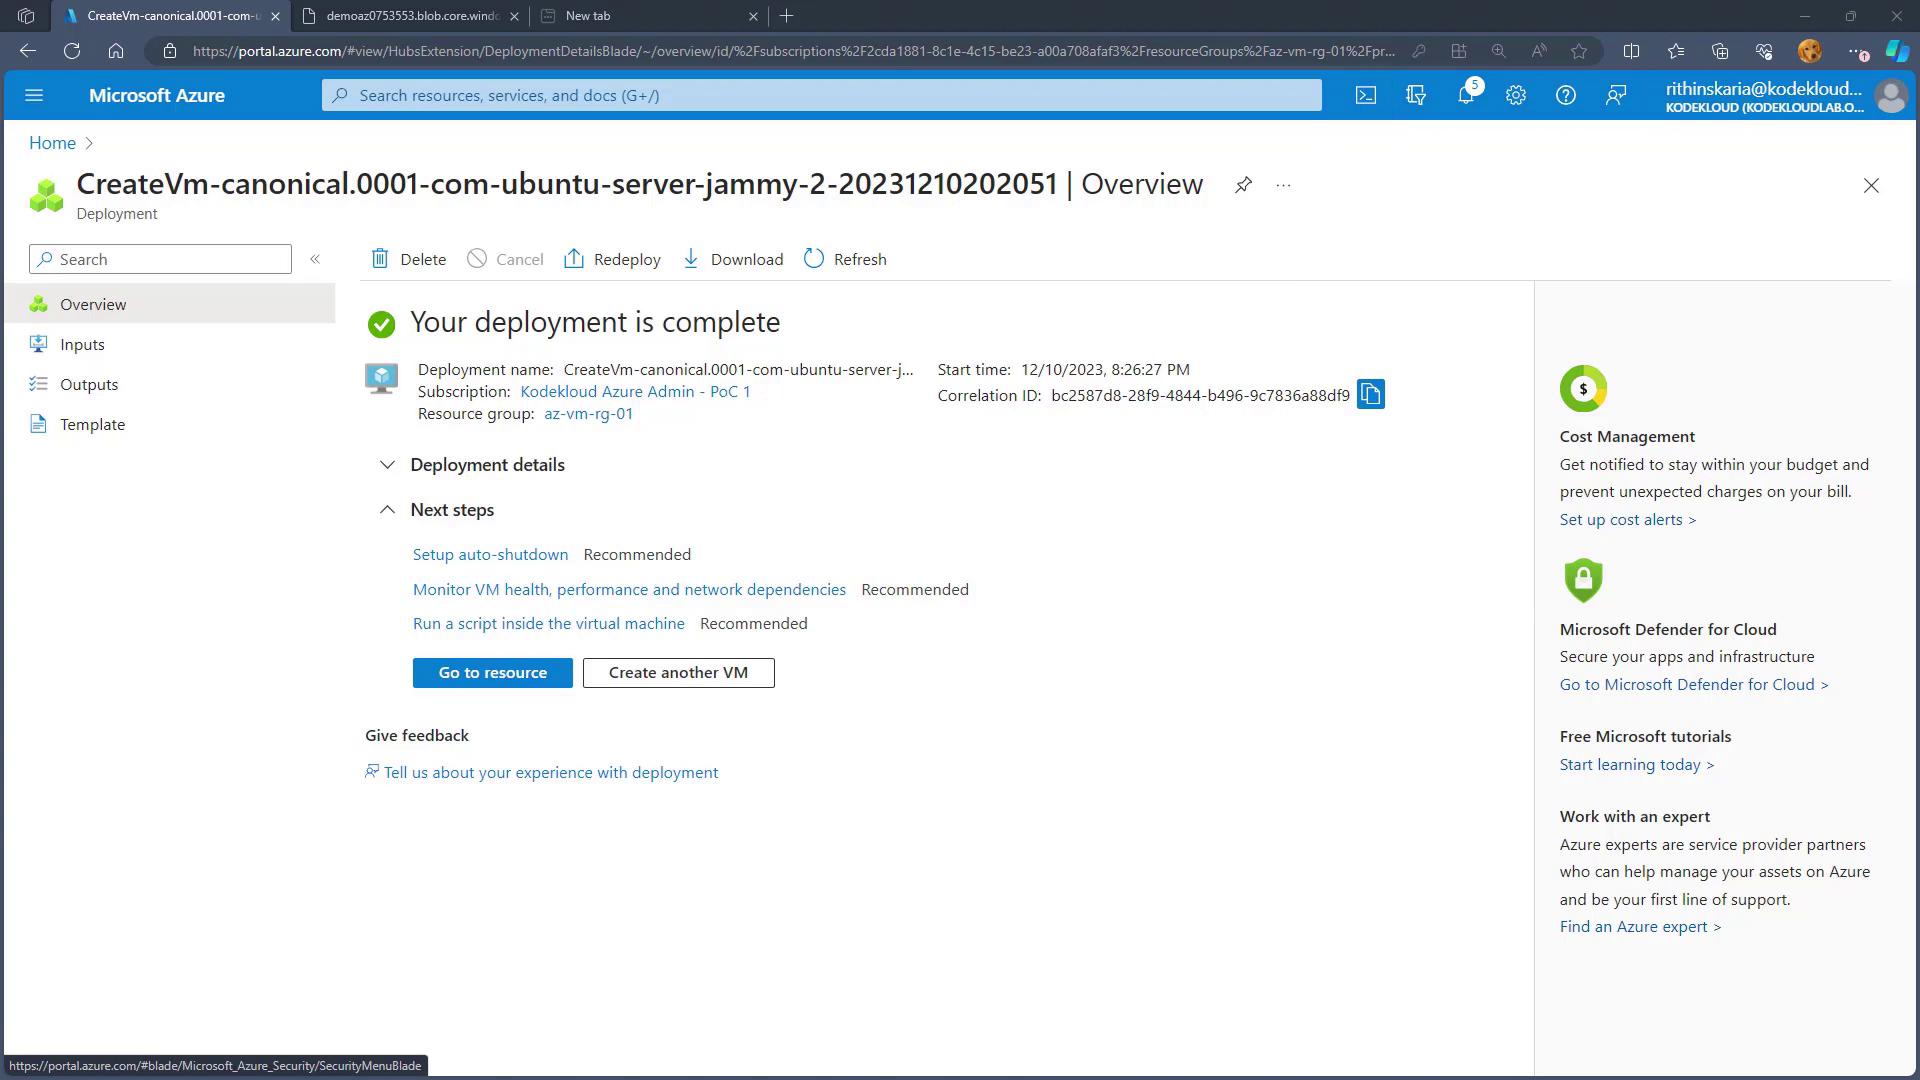Click the Azure global search field

[820, 95]
